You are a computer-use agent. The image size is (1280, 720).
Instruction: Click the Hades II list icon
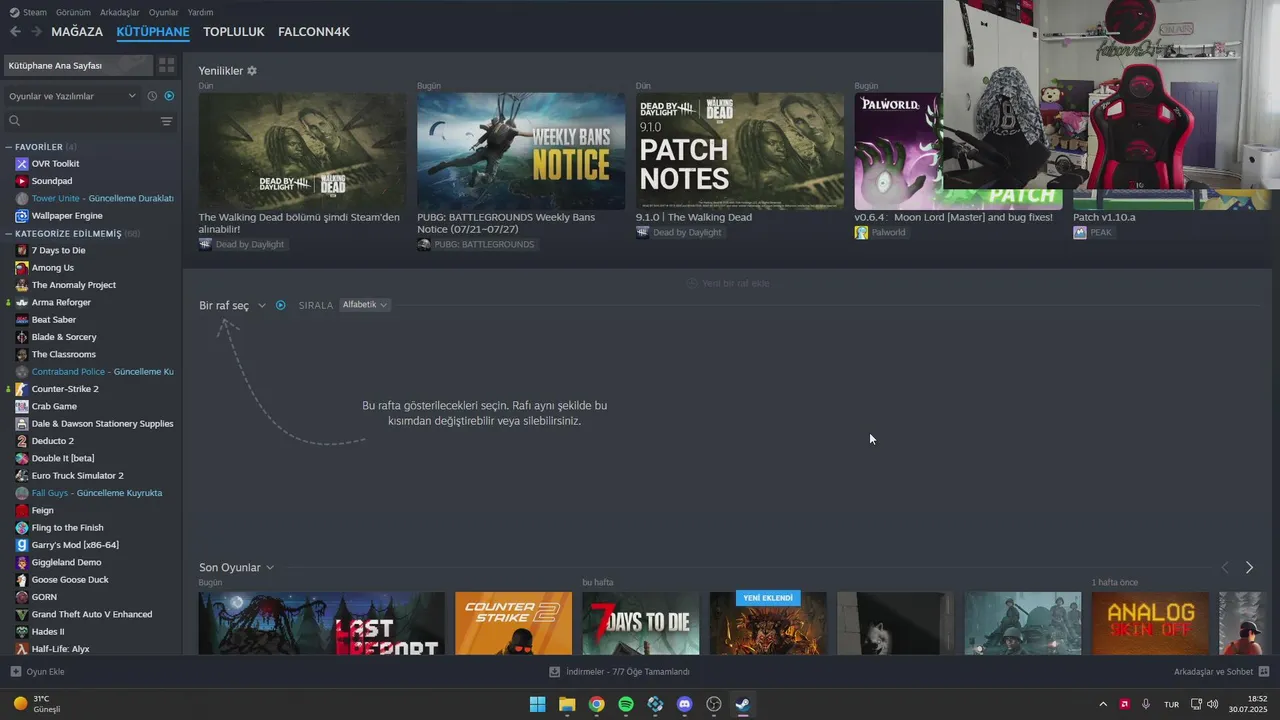point(22,632)
